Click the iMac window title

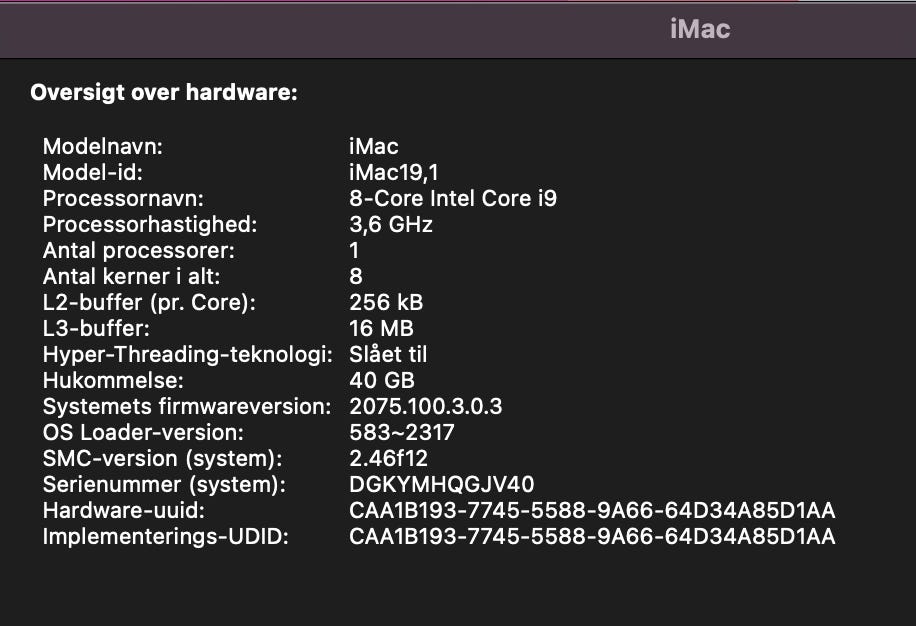(700, 29)
